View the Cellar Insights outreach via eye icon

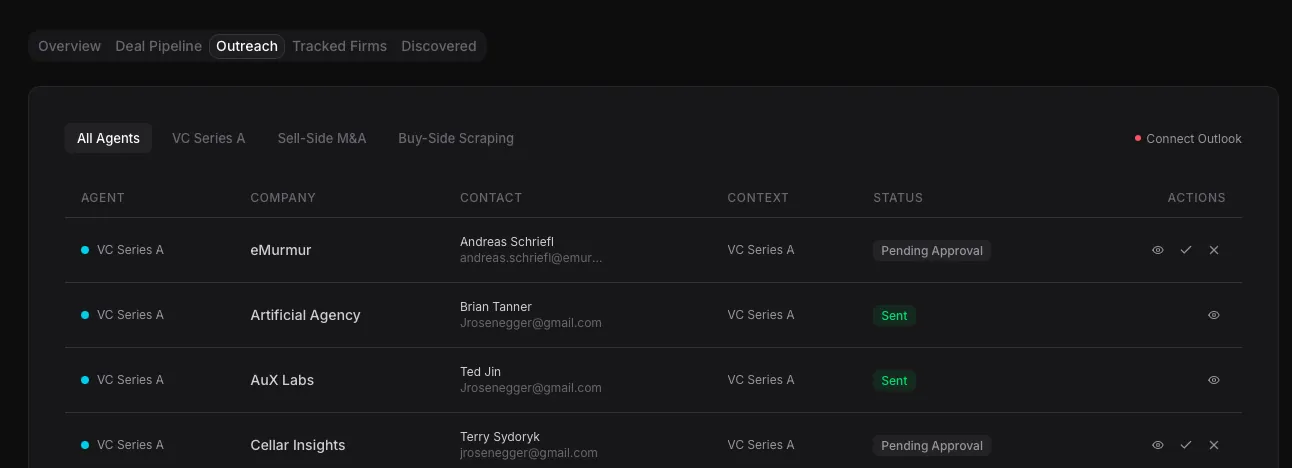tap(1158, 445)
